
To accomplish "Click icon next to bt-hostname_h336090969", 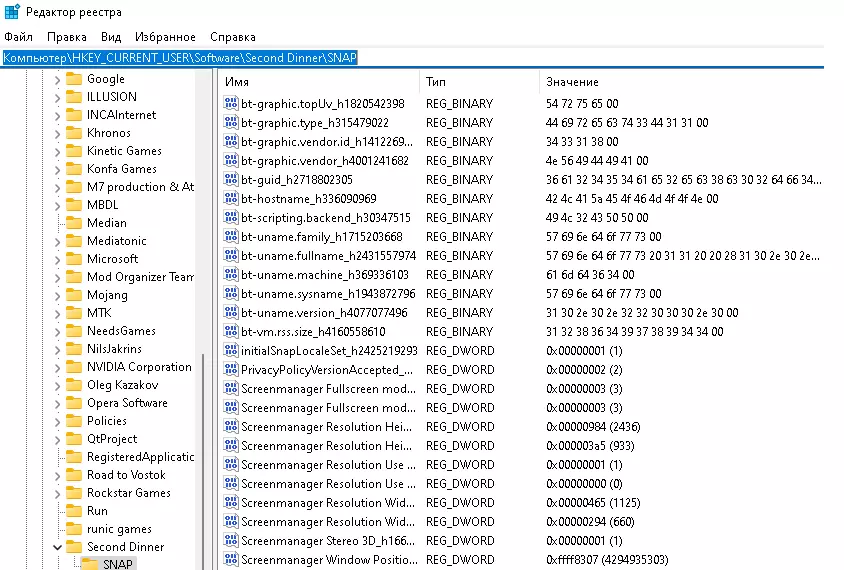I will click(x=231, y=199).
